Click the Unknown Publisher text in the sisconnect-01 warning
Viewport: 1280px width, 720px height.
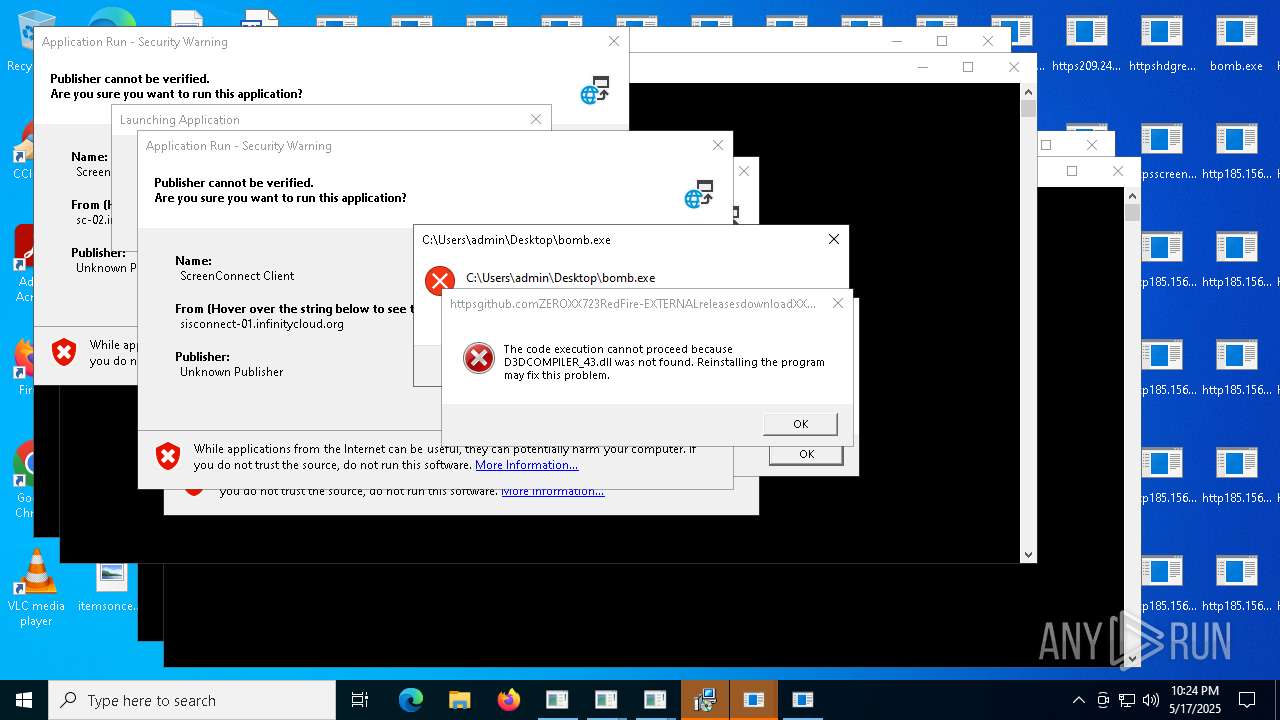[231, 372]
